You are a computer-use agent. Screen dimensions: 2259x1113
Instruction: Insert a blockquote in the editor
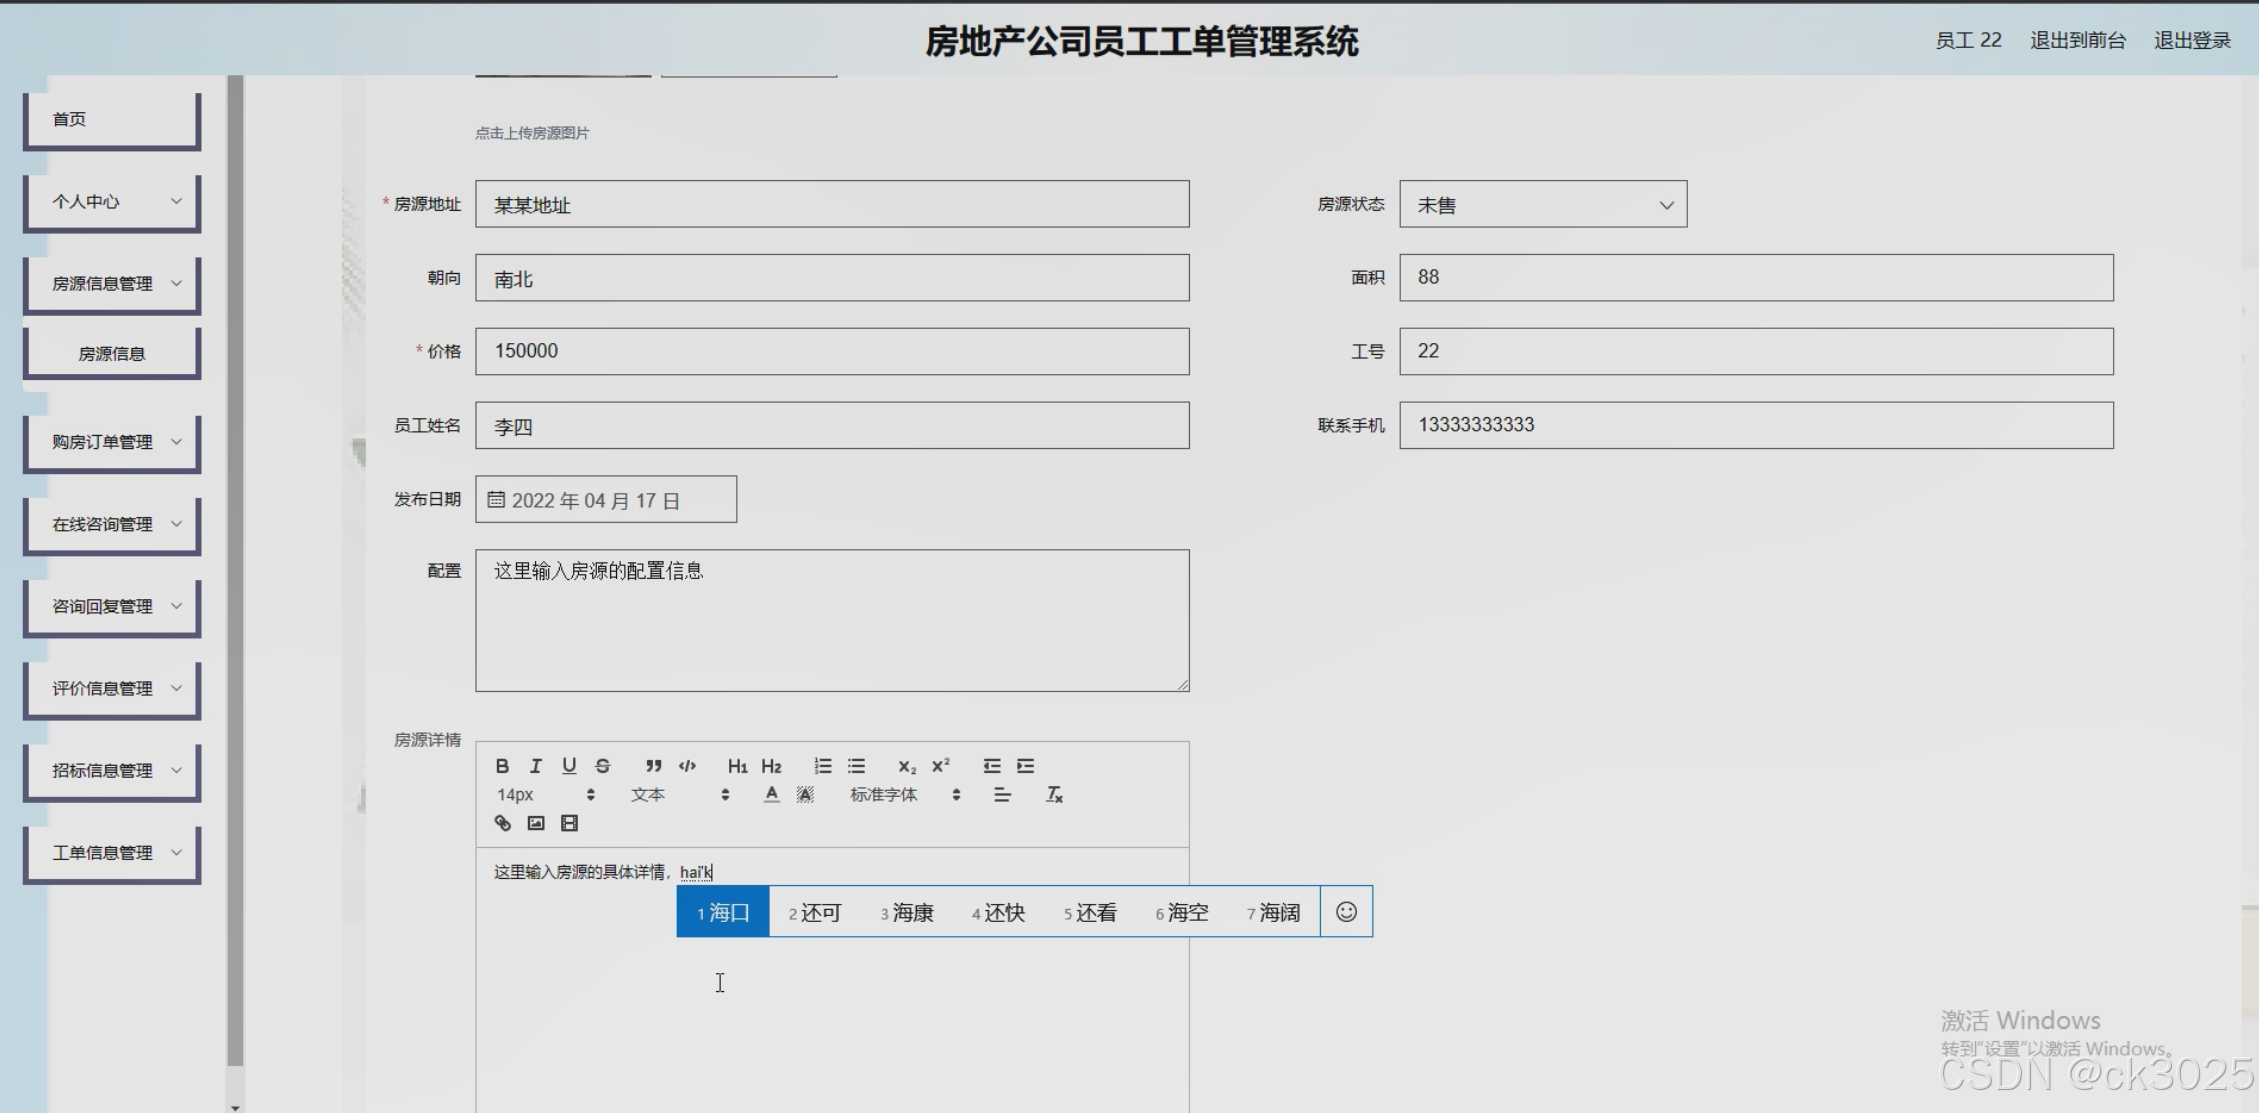[653, 766]
